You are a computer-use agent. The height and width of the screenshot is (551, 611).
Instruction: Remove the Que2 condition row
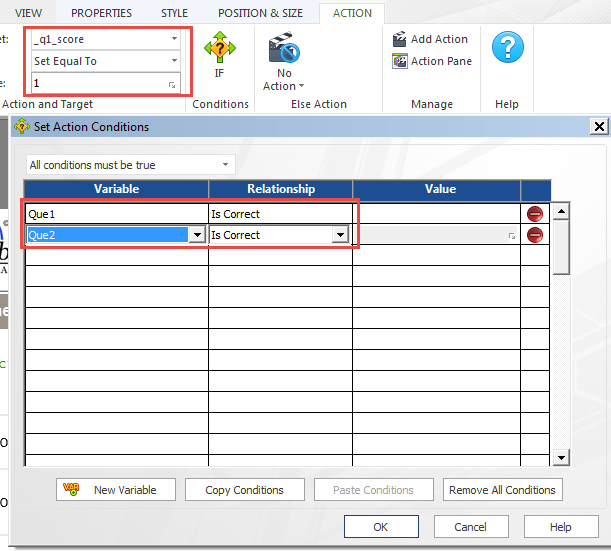pyautogui.click(x=535, y=235)
